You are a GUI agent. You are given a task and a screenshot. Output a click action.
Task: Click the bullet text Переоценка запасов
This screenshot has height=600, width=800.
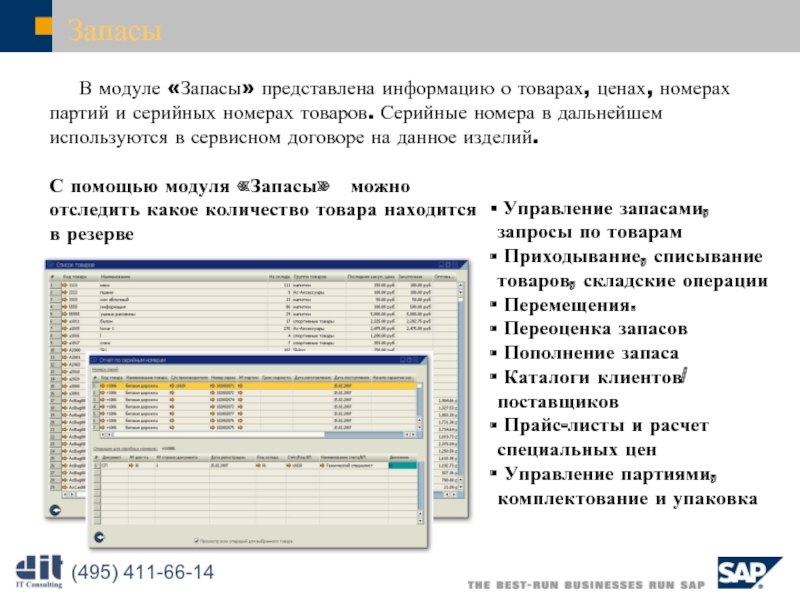coord(595,329)
